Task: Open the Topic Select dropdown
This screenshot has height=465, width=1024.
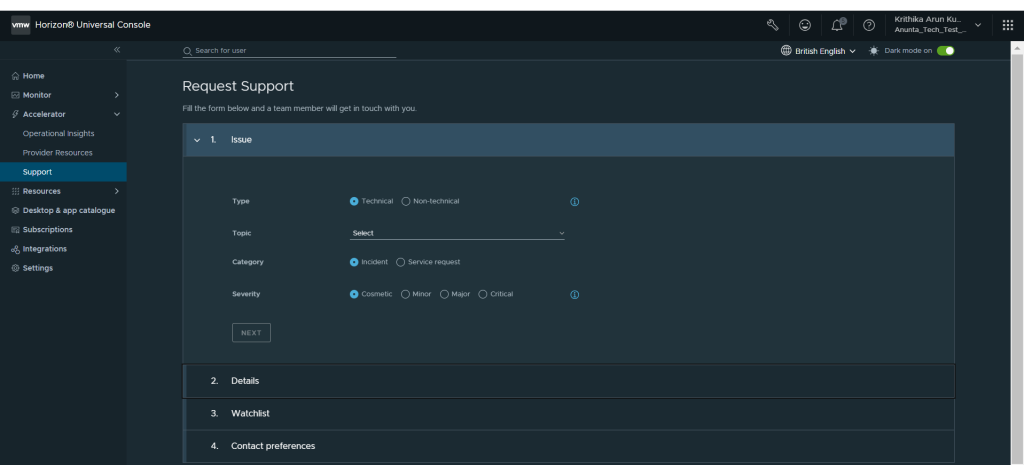Action: click(457, 233)
